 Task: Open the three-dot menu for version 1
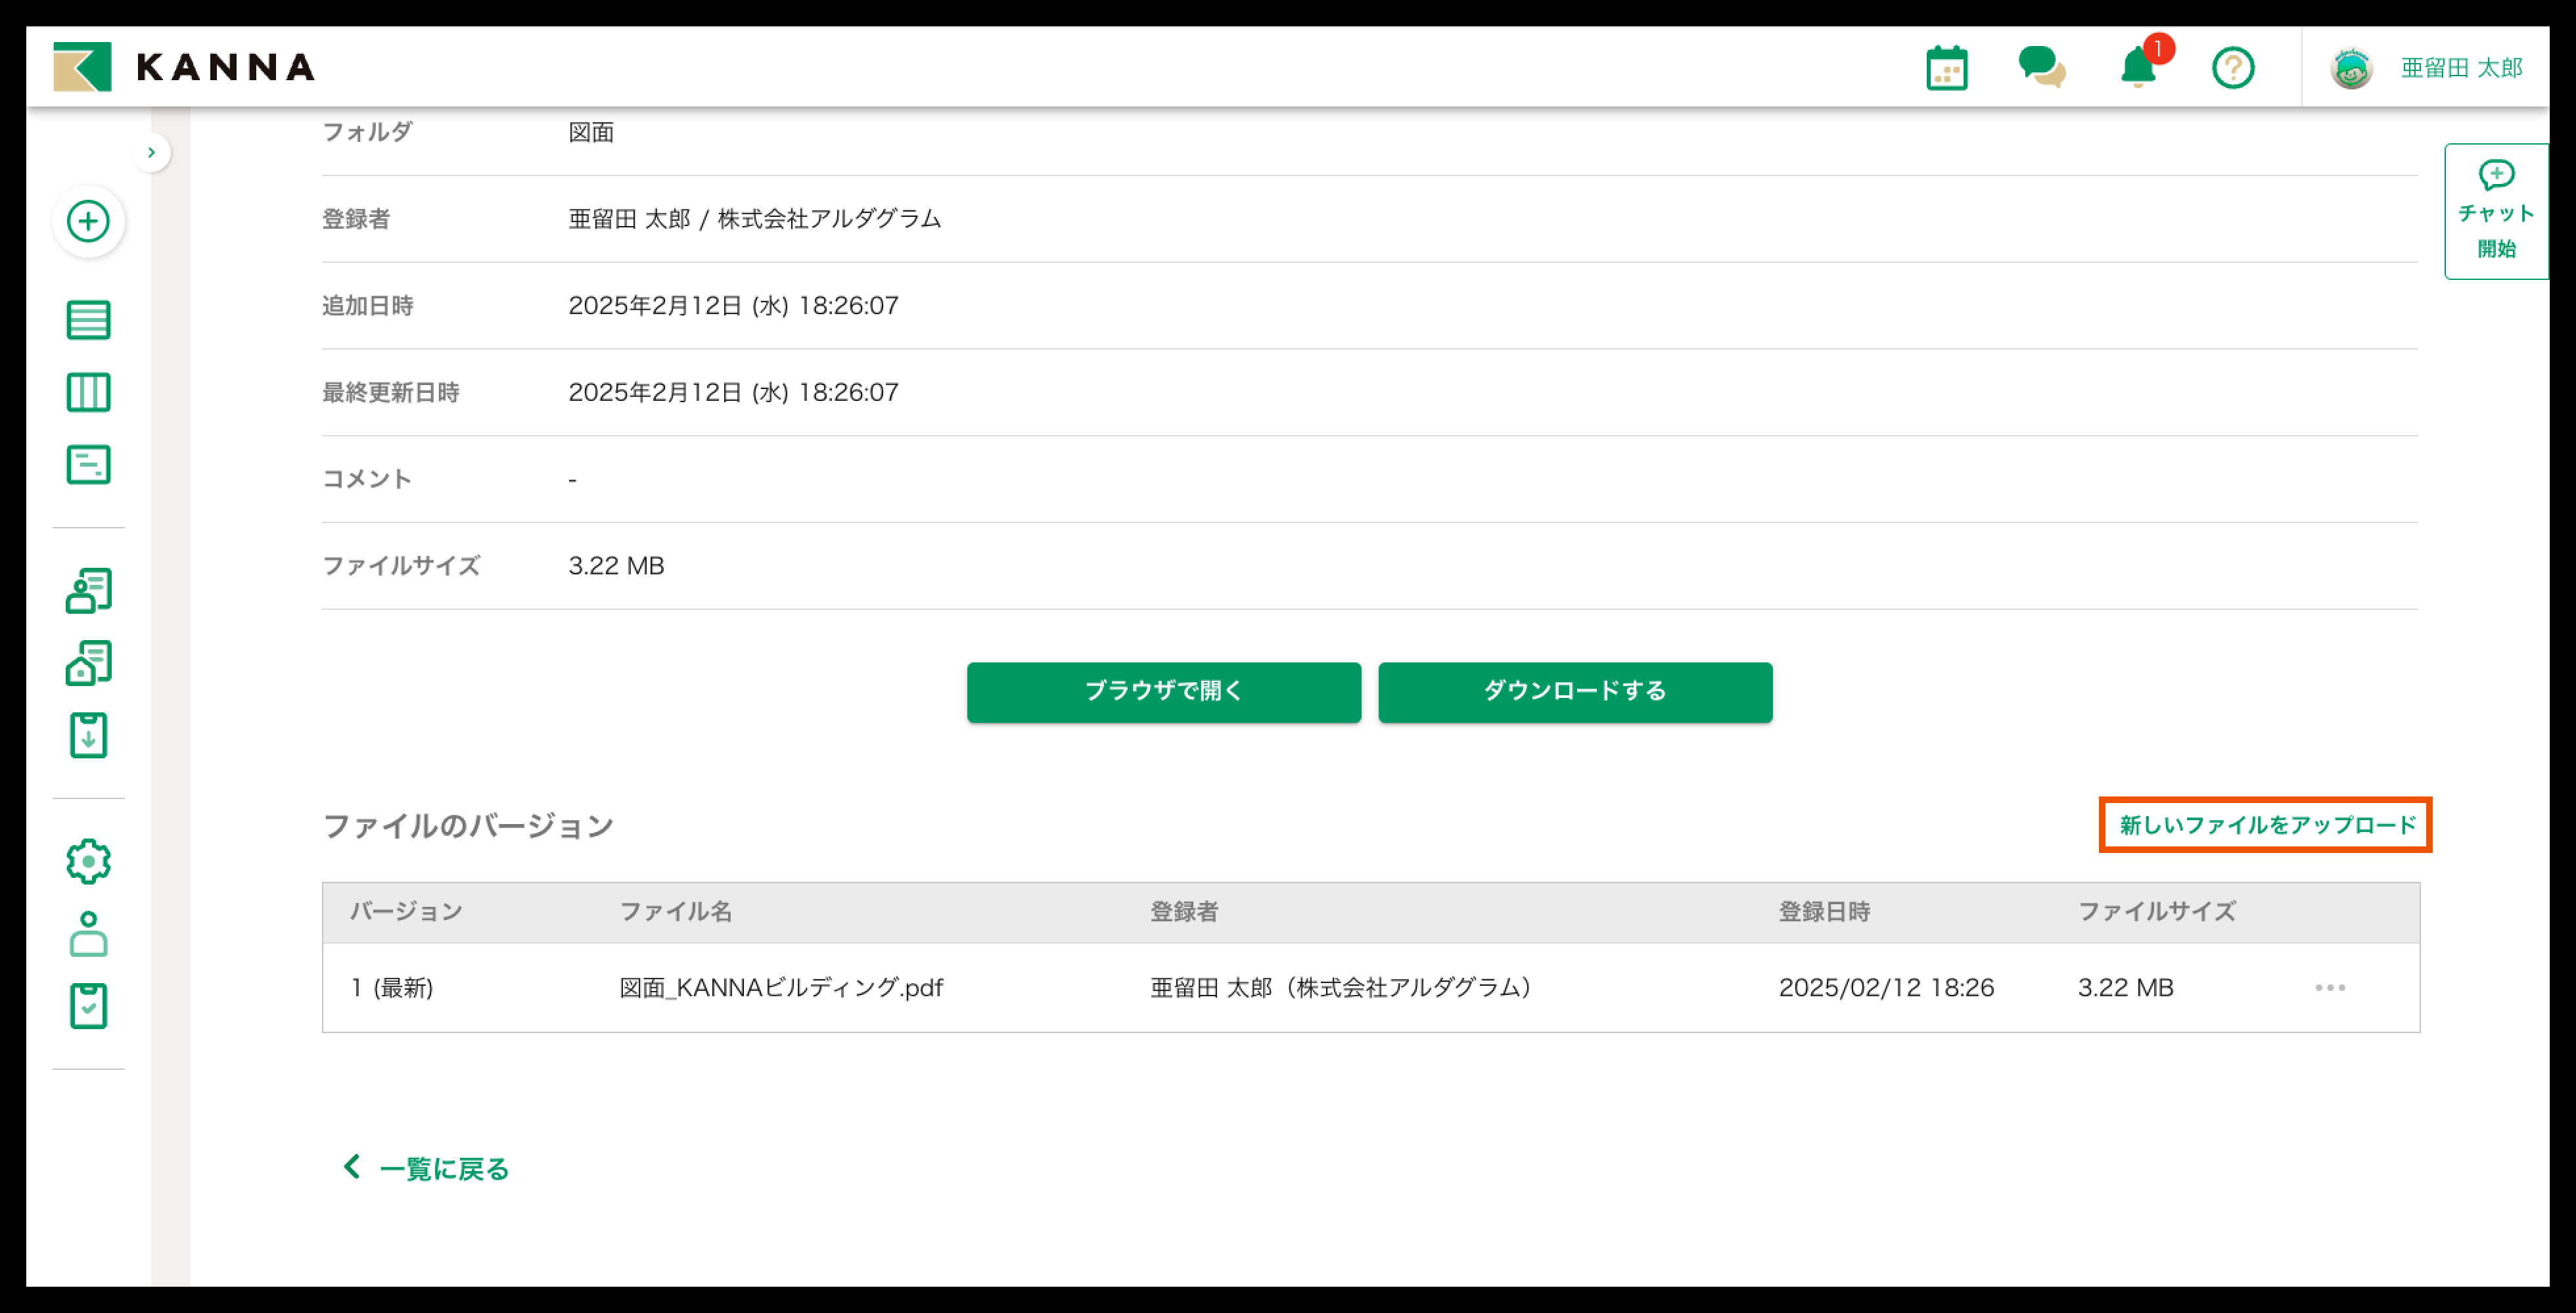tap(2329, 988)
